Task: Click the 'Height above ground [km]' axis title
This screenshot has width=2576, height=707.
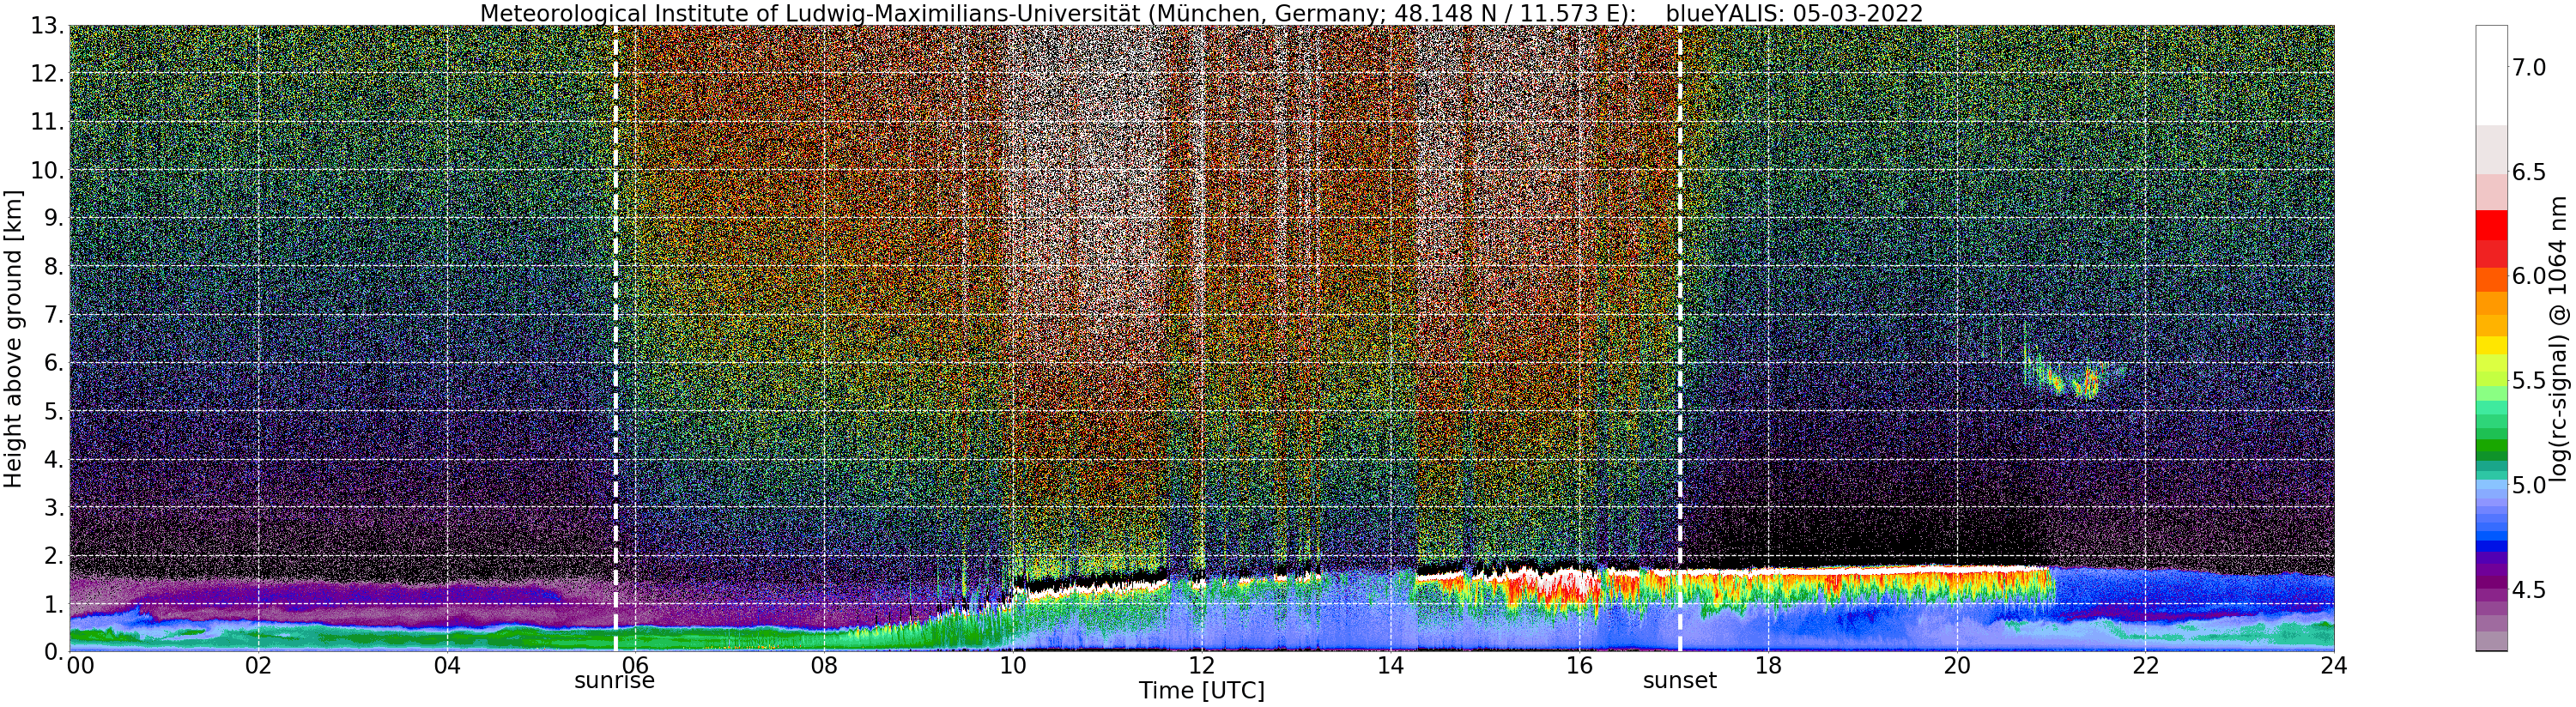Action: [x=13, y=338]
